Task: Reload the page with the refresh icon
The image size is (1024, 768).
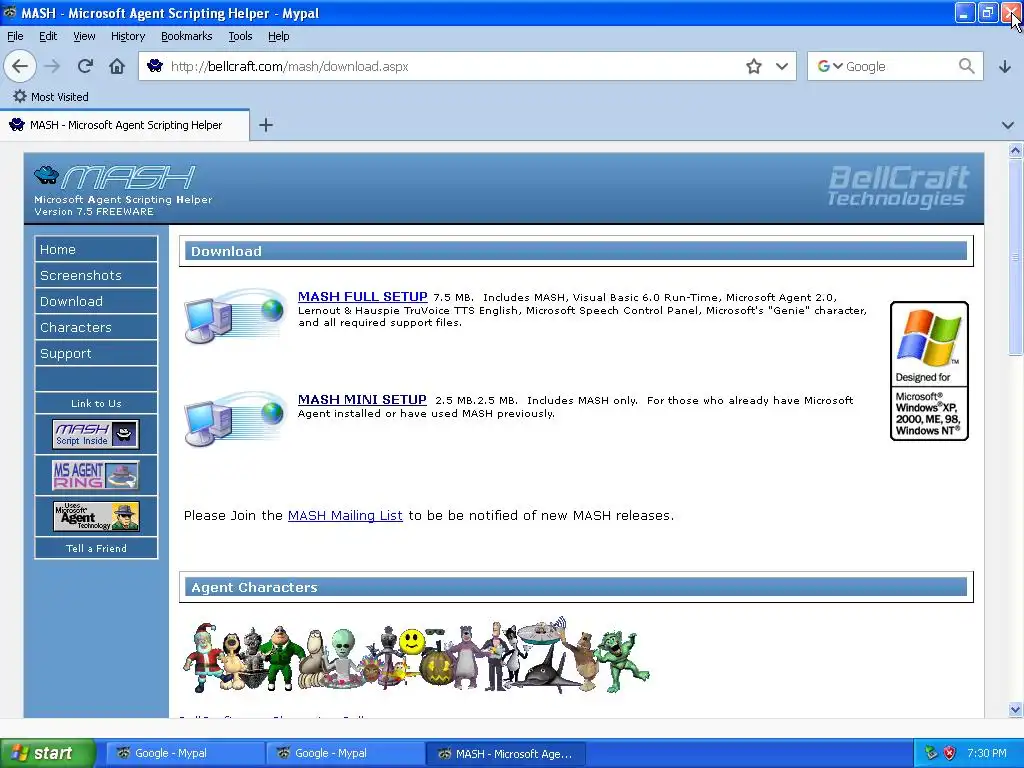Action: (85, 66)
